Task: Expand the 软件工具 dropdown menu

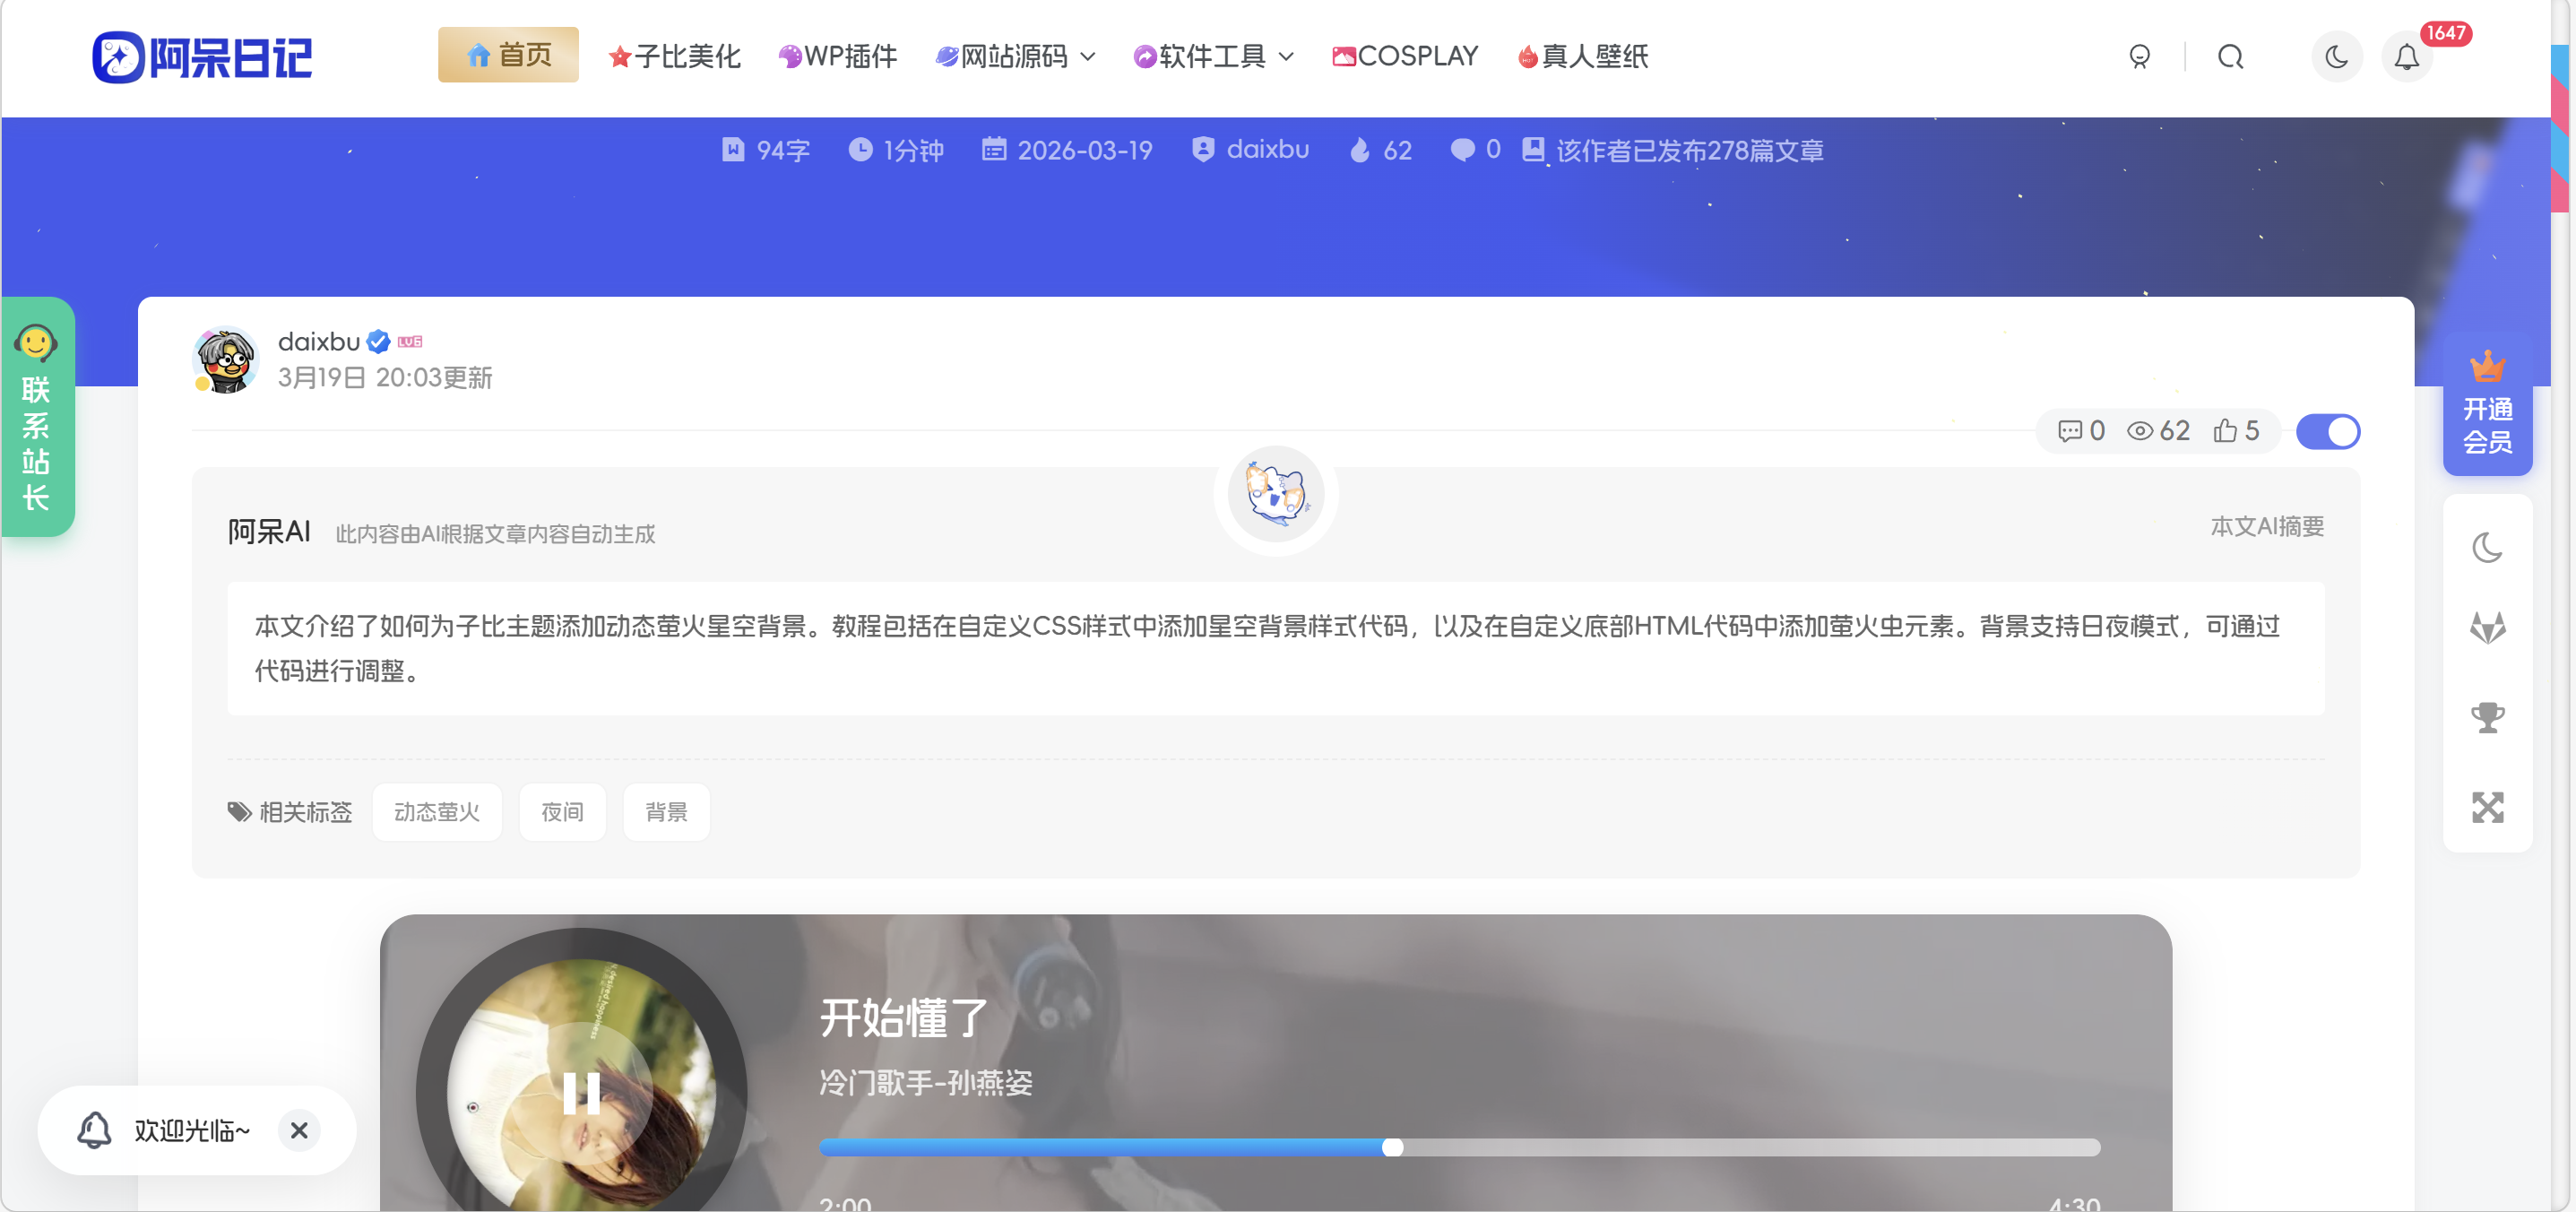Action: pyautogui.click(x=1211, y=57)
